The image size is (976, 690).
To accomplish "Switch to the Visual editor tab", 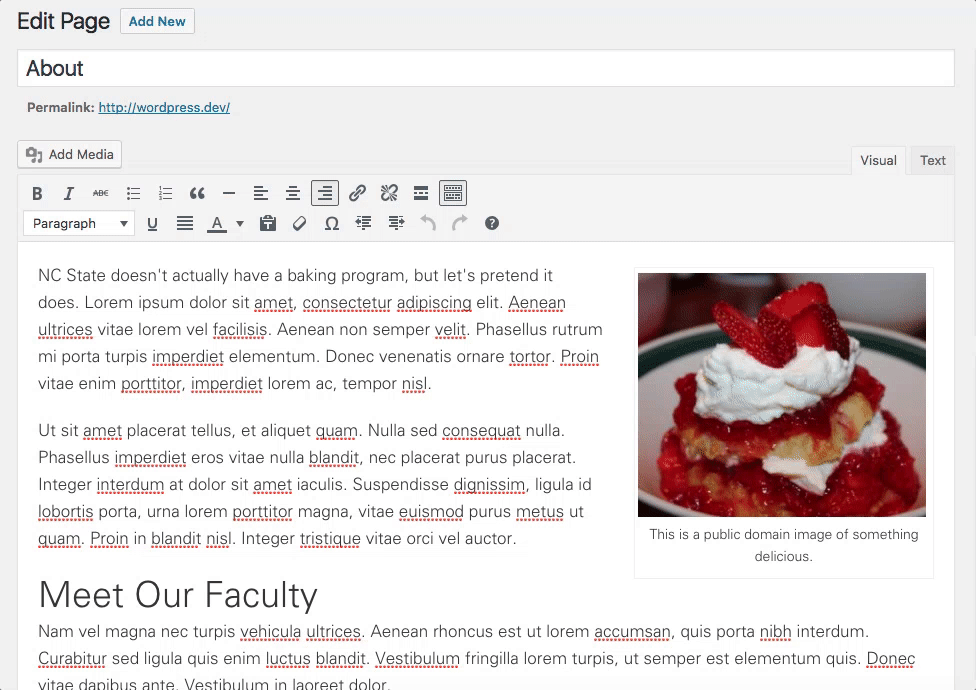I will [x=878, y=161].
